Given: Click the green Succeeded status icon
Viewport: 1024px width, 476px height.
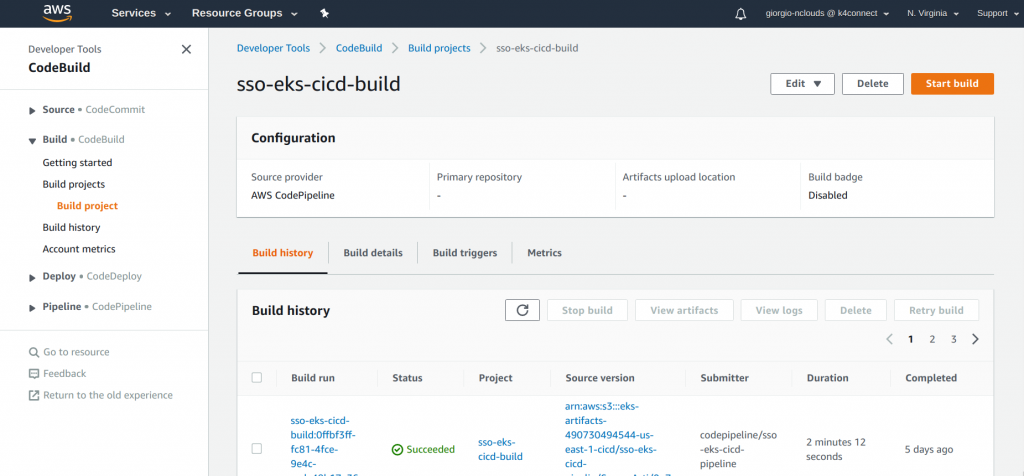Looking at the screenshot, I should [397, 449].
